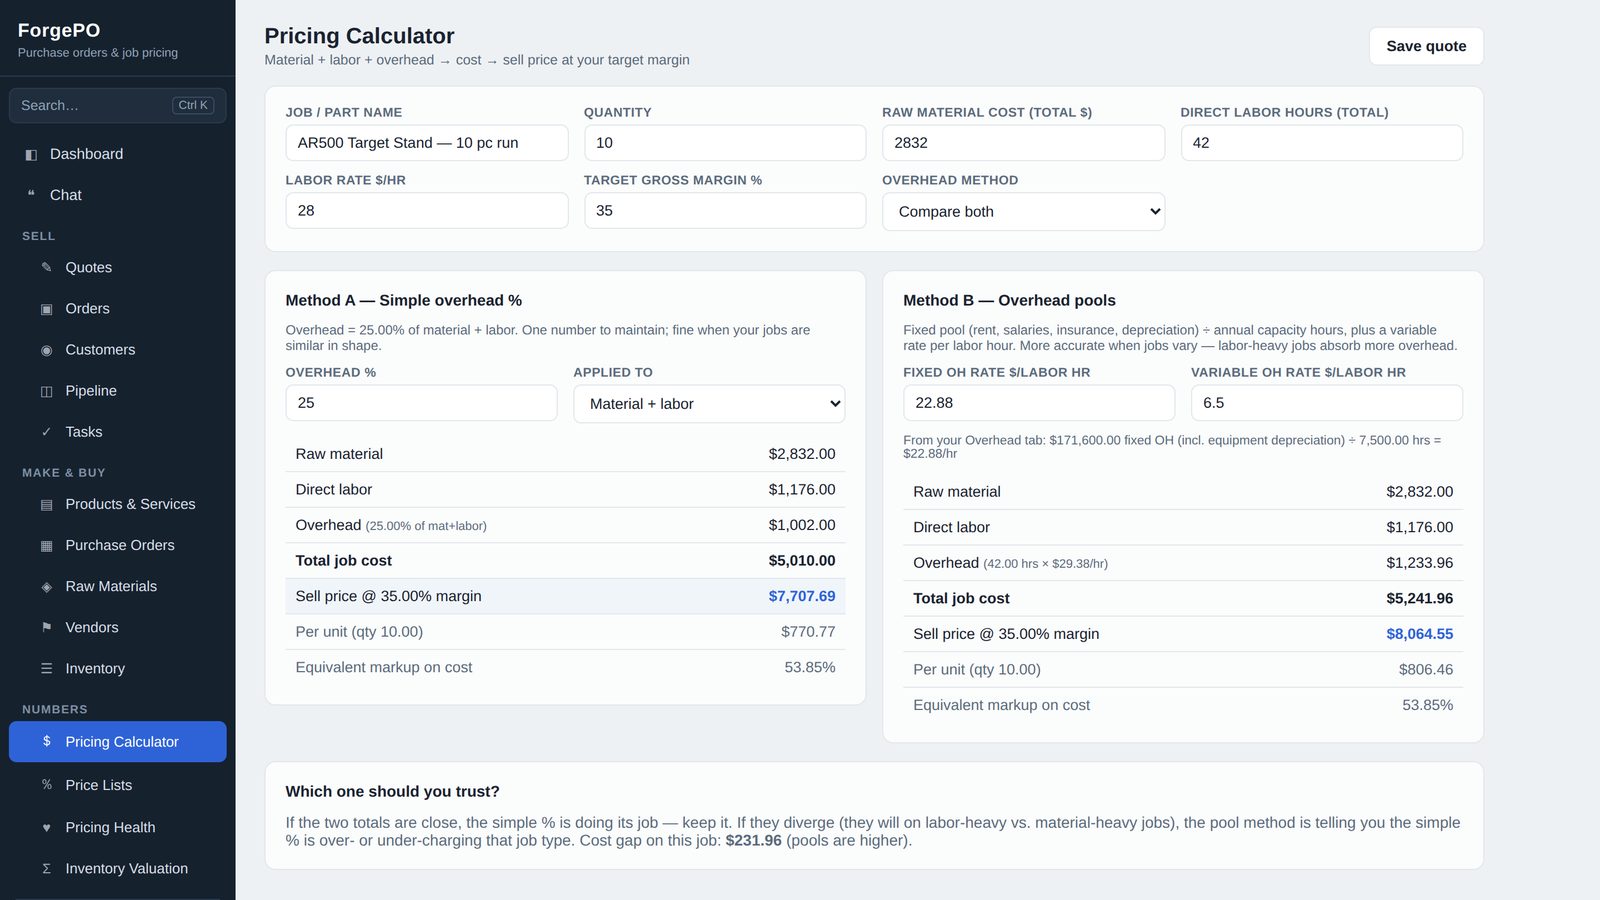This screenshot has height=900, width=1600.
Task: Click the Tasks checkmark icon
Action: point(46,432)
